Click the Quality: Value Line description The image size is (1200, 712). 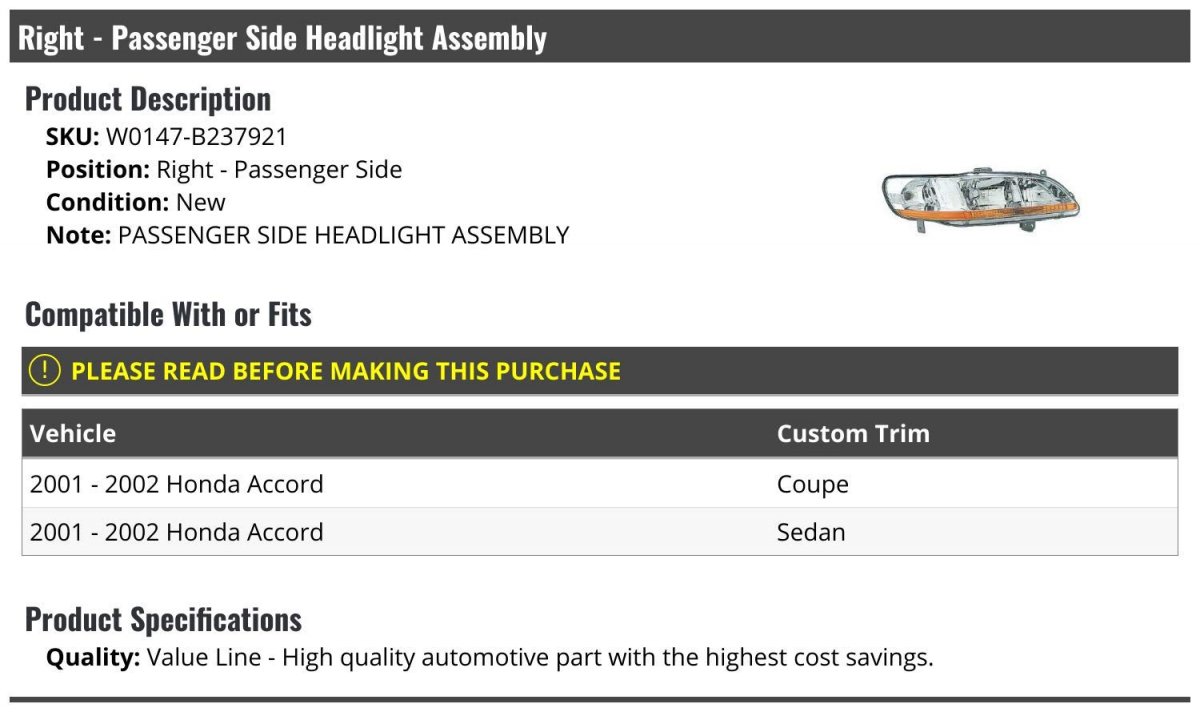click(490, 658)
